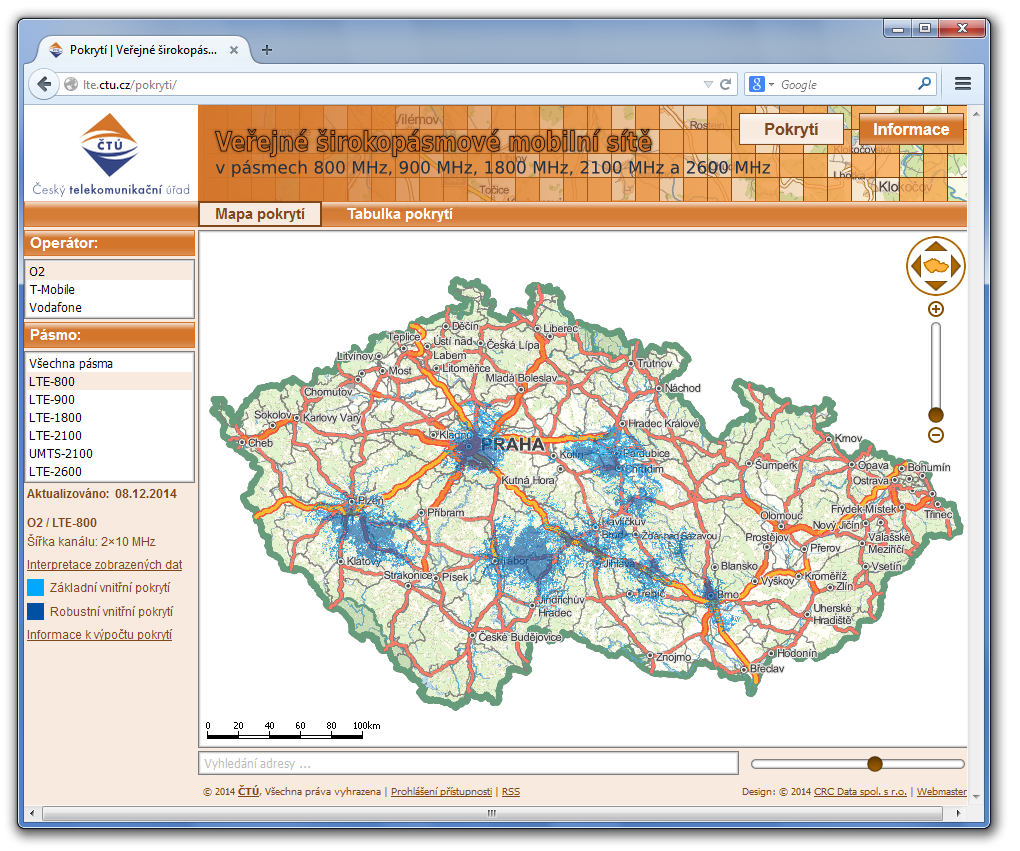Image resolution: width=1020 pixels, height=851 pixels.
Task: Reset map to whole country view
Action: click(x=935, y=266)
